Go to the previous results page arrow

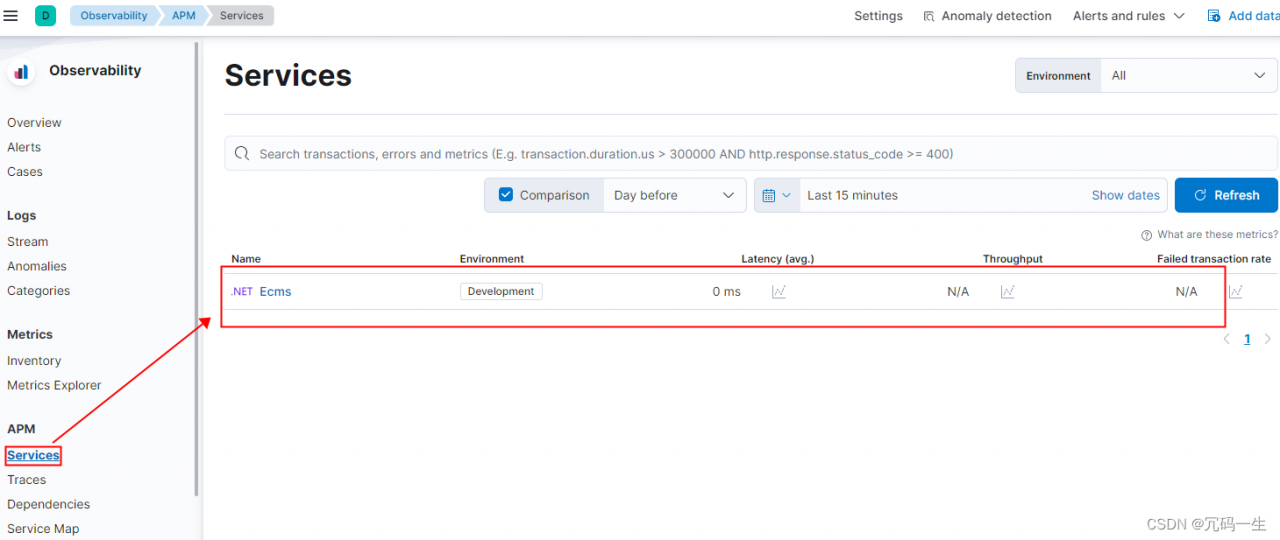coord(1226,339)
